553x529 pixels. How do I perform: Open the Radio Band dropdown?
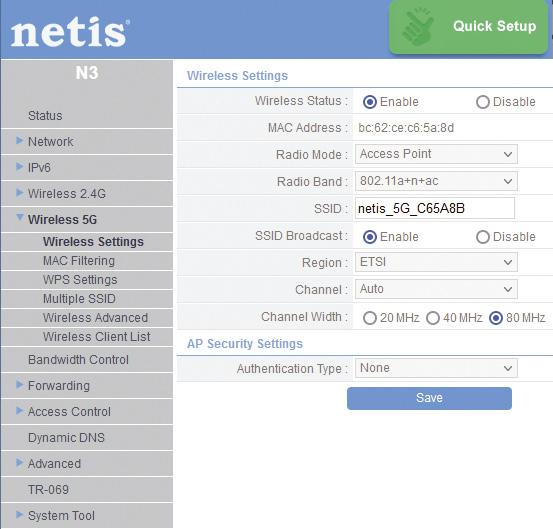pos(436,181)
